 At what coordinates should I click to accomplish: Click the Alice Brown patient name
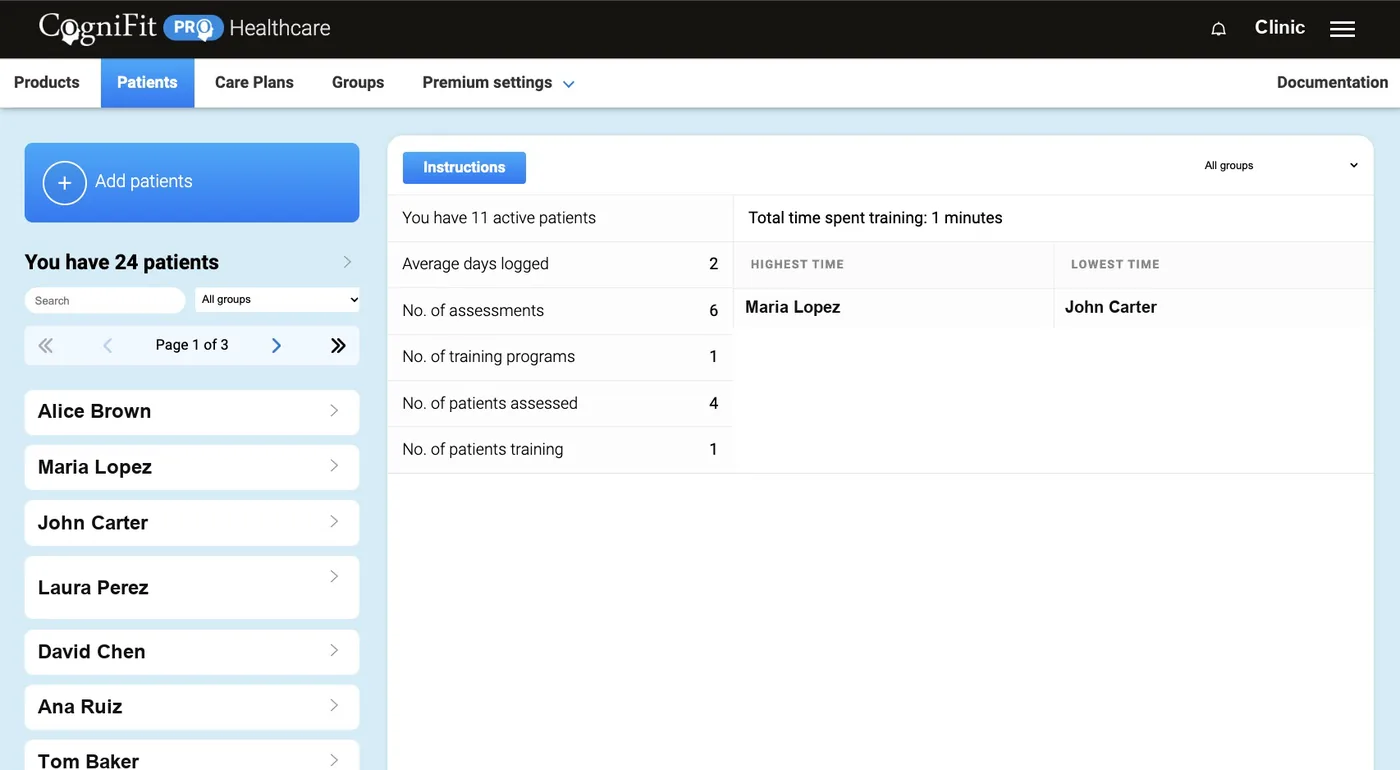point(94,411)
